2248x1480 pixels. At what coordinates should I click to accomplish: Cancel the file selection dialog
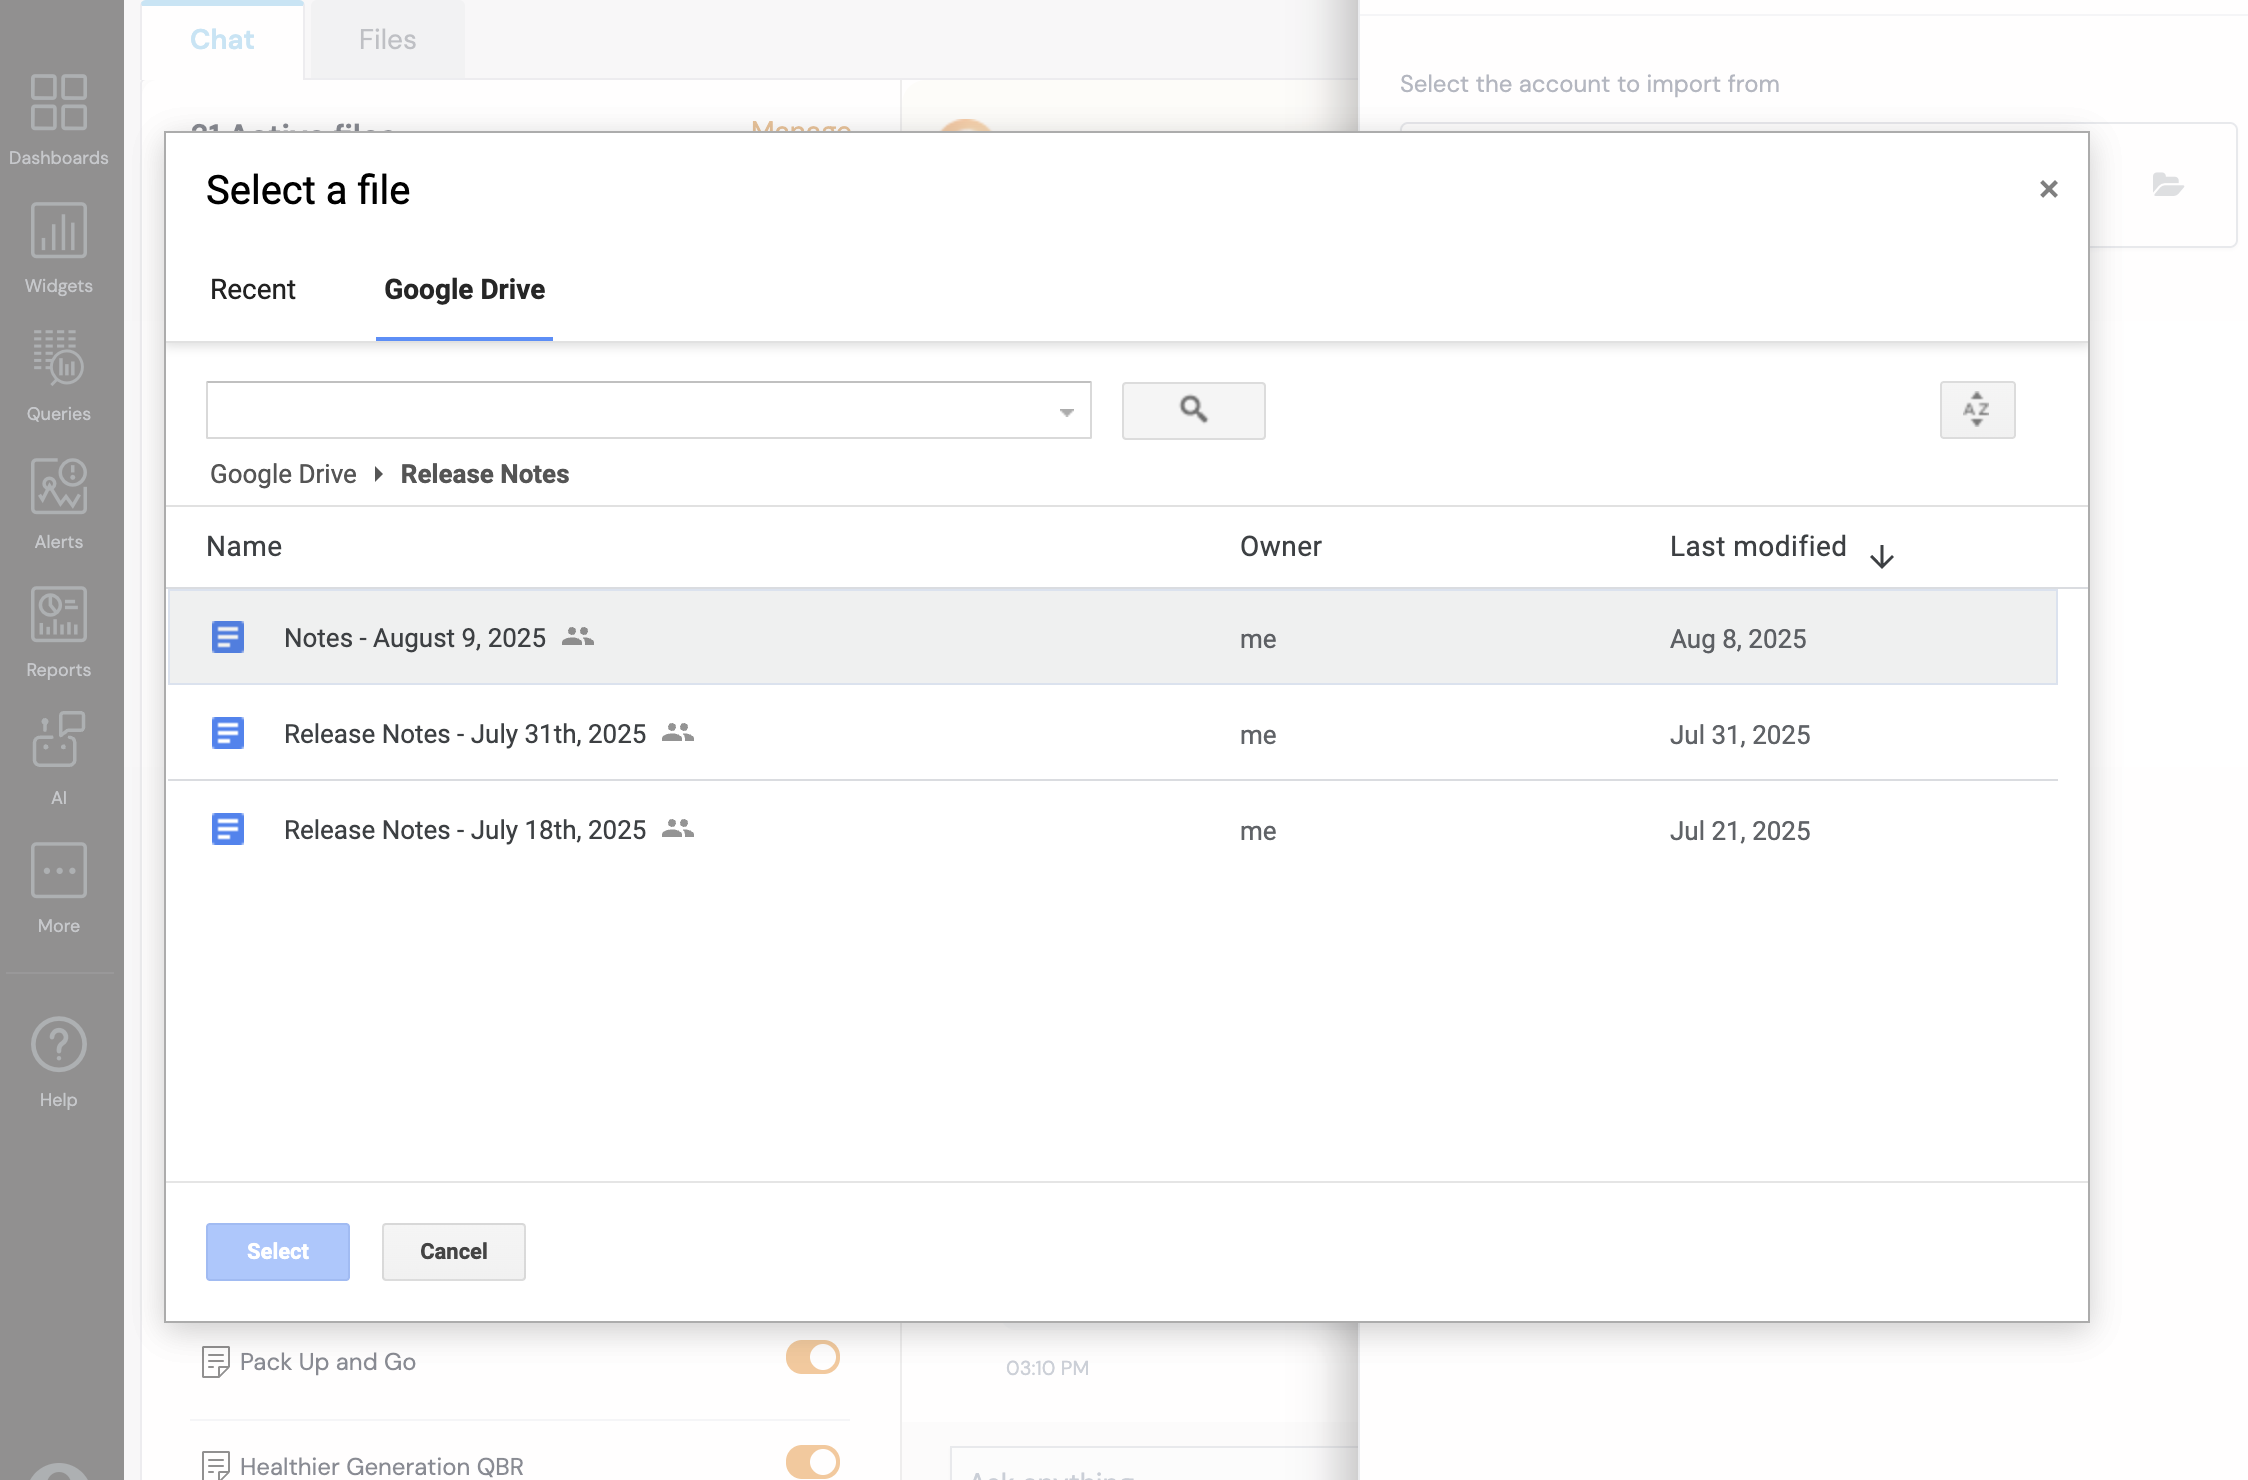click(453, 1251)
